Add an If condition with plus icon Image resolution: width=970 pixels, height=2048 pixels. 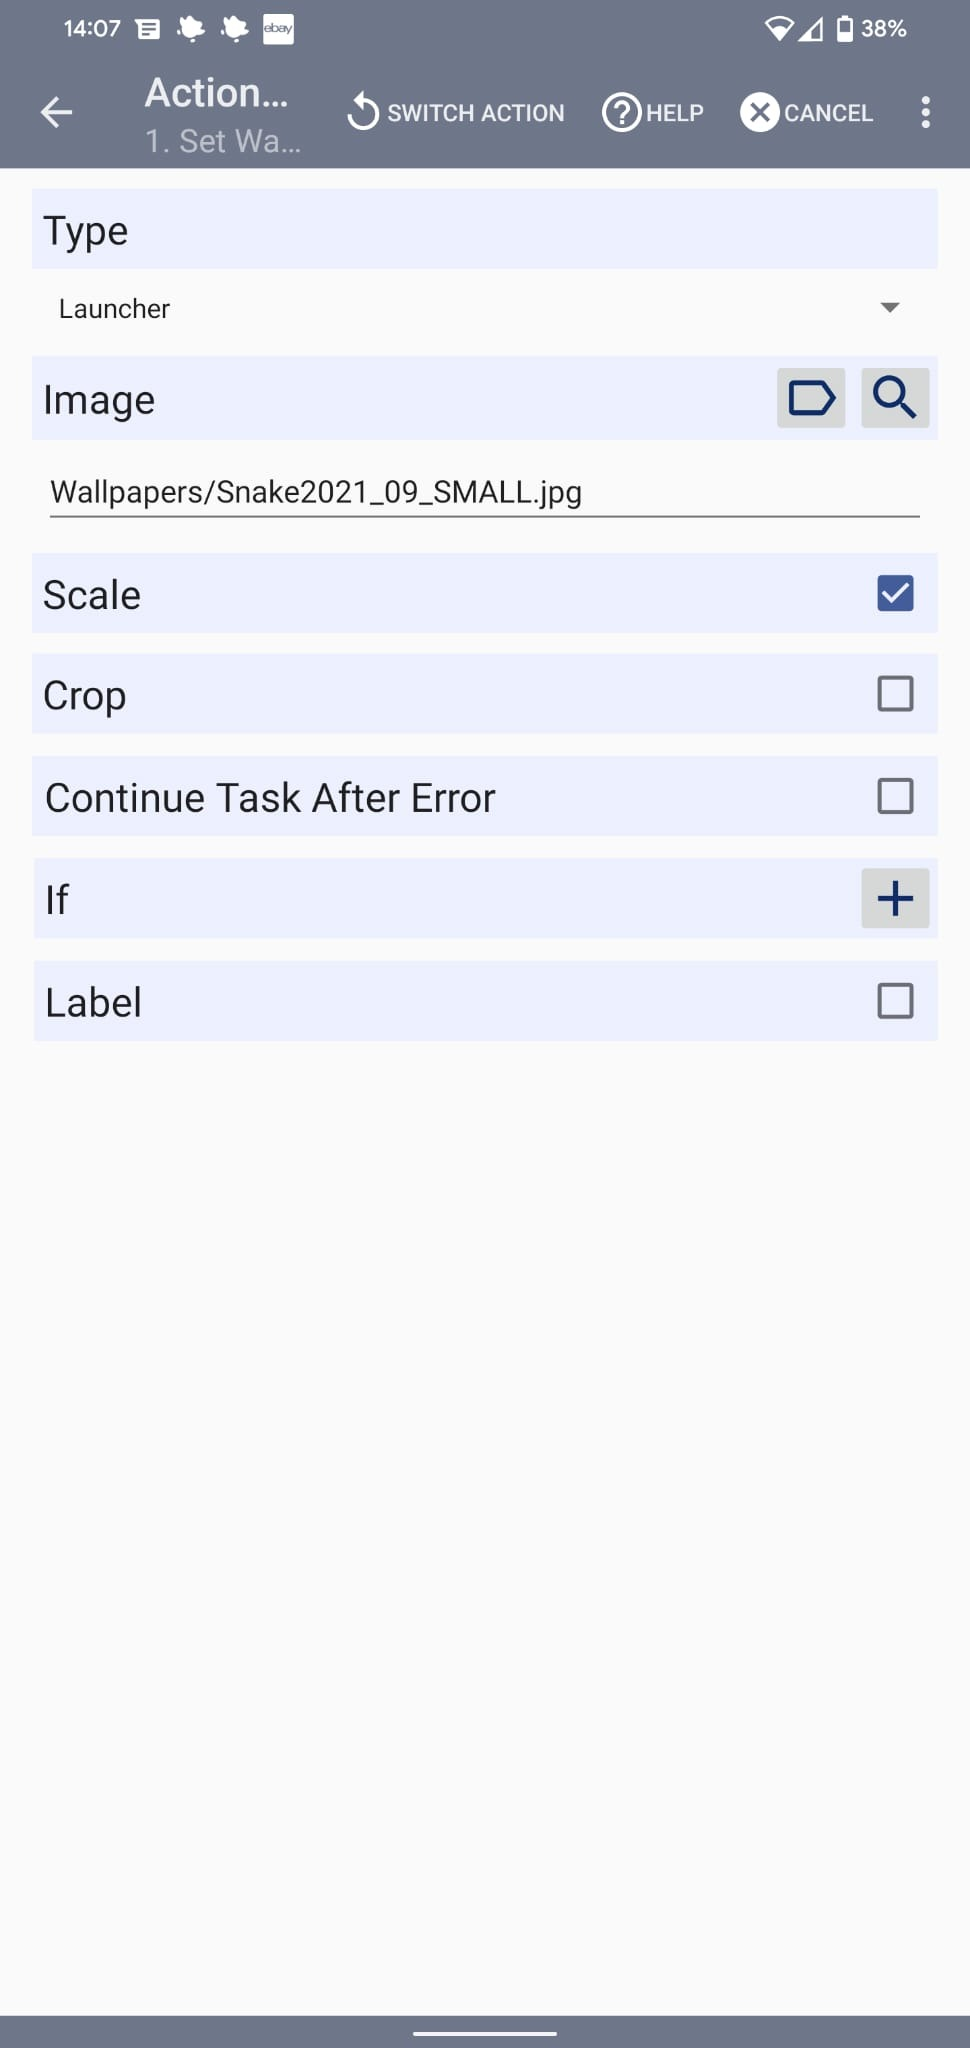[895, 898]
